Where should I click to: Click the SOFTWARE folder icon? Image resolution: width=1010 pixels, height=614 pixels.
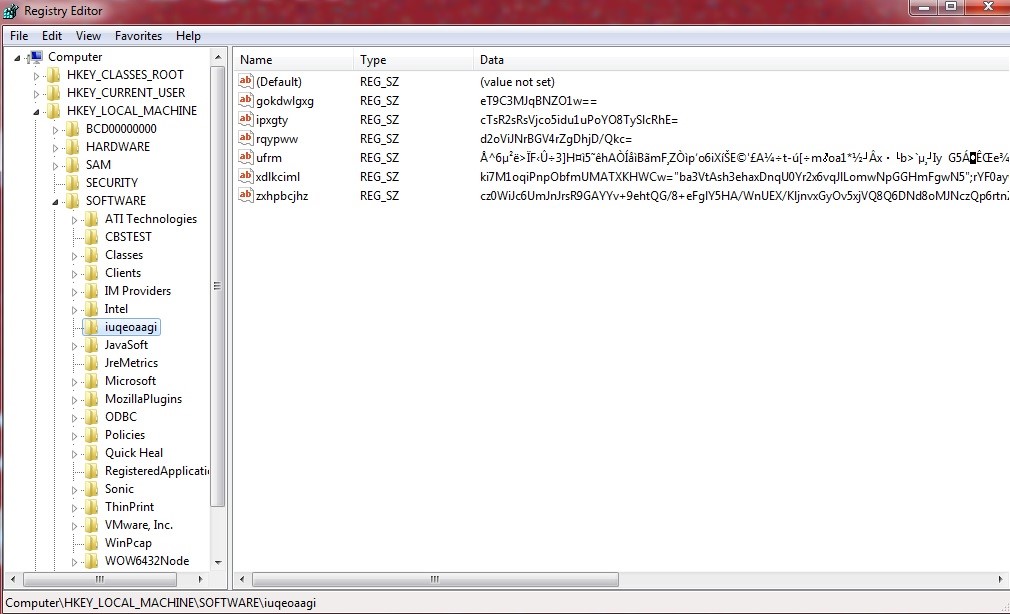point(73,201)
